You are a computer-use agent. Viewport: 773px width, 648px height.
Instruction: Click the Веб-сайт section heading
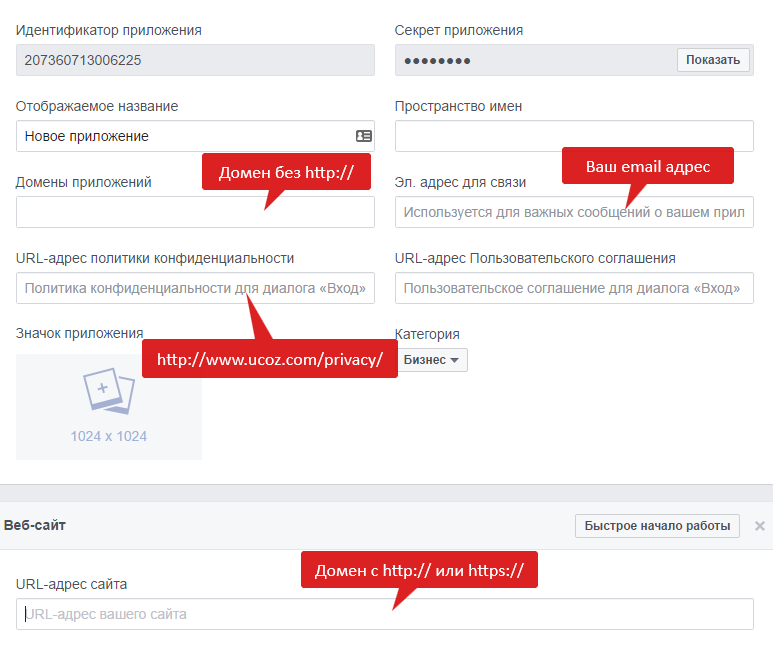pos(35,525)
